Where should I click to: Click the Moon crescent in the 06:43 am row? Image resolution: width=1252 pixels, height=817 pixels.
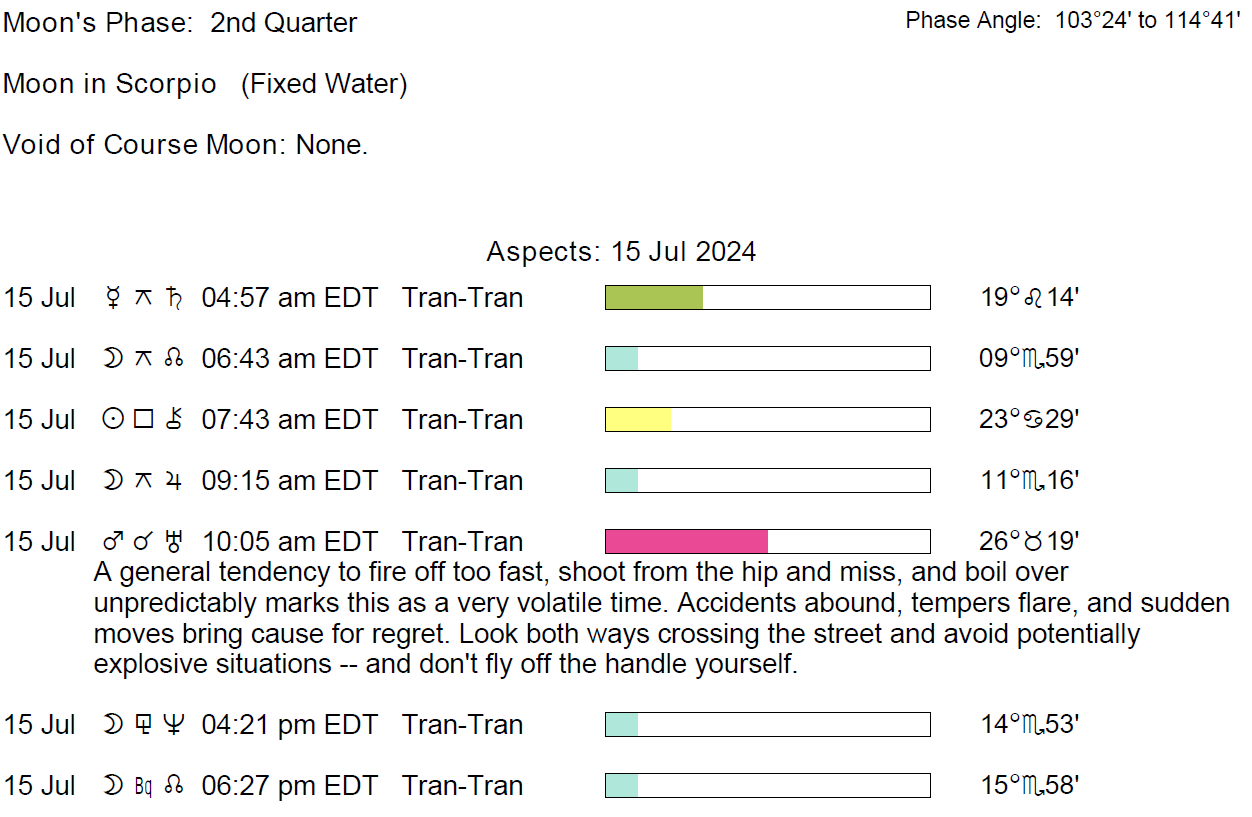[112, 359]
